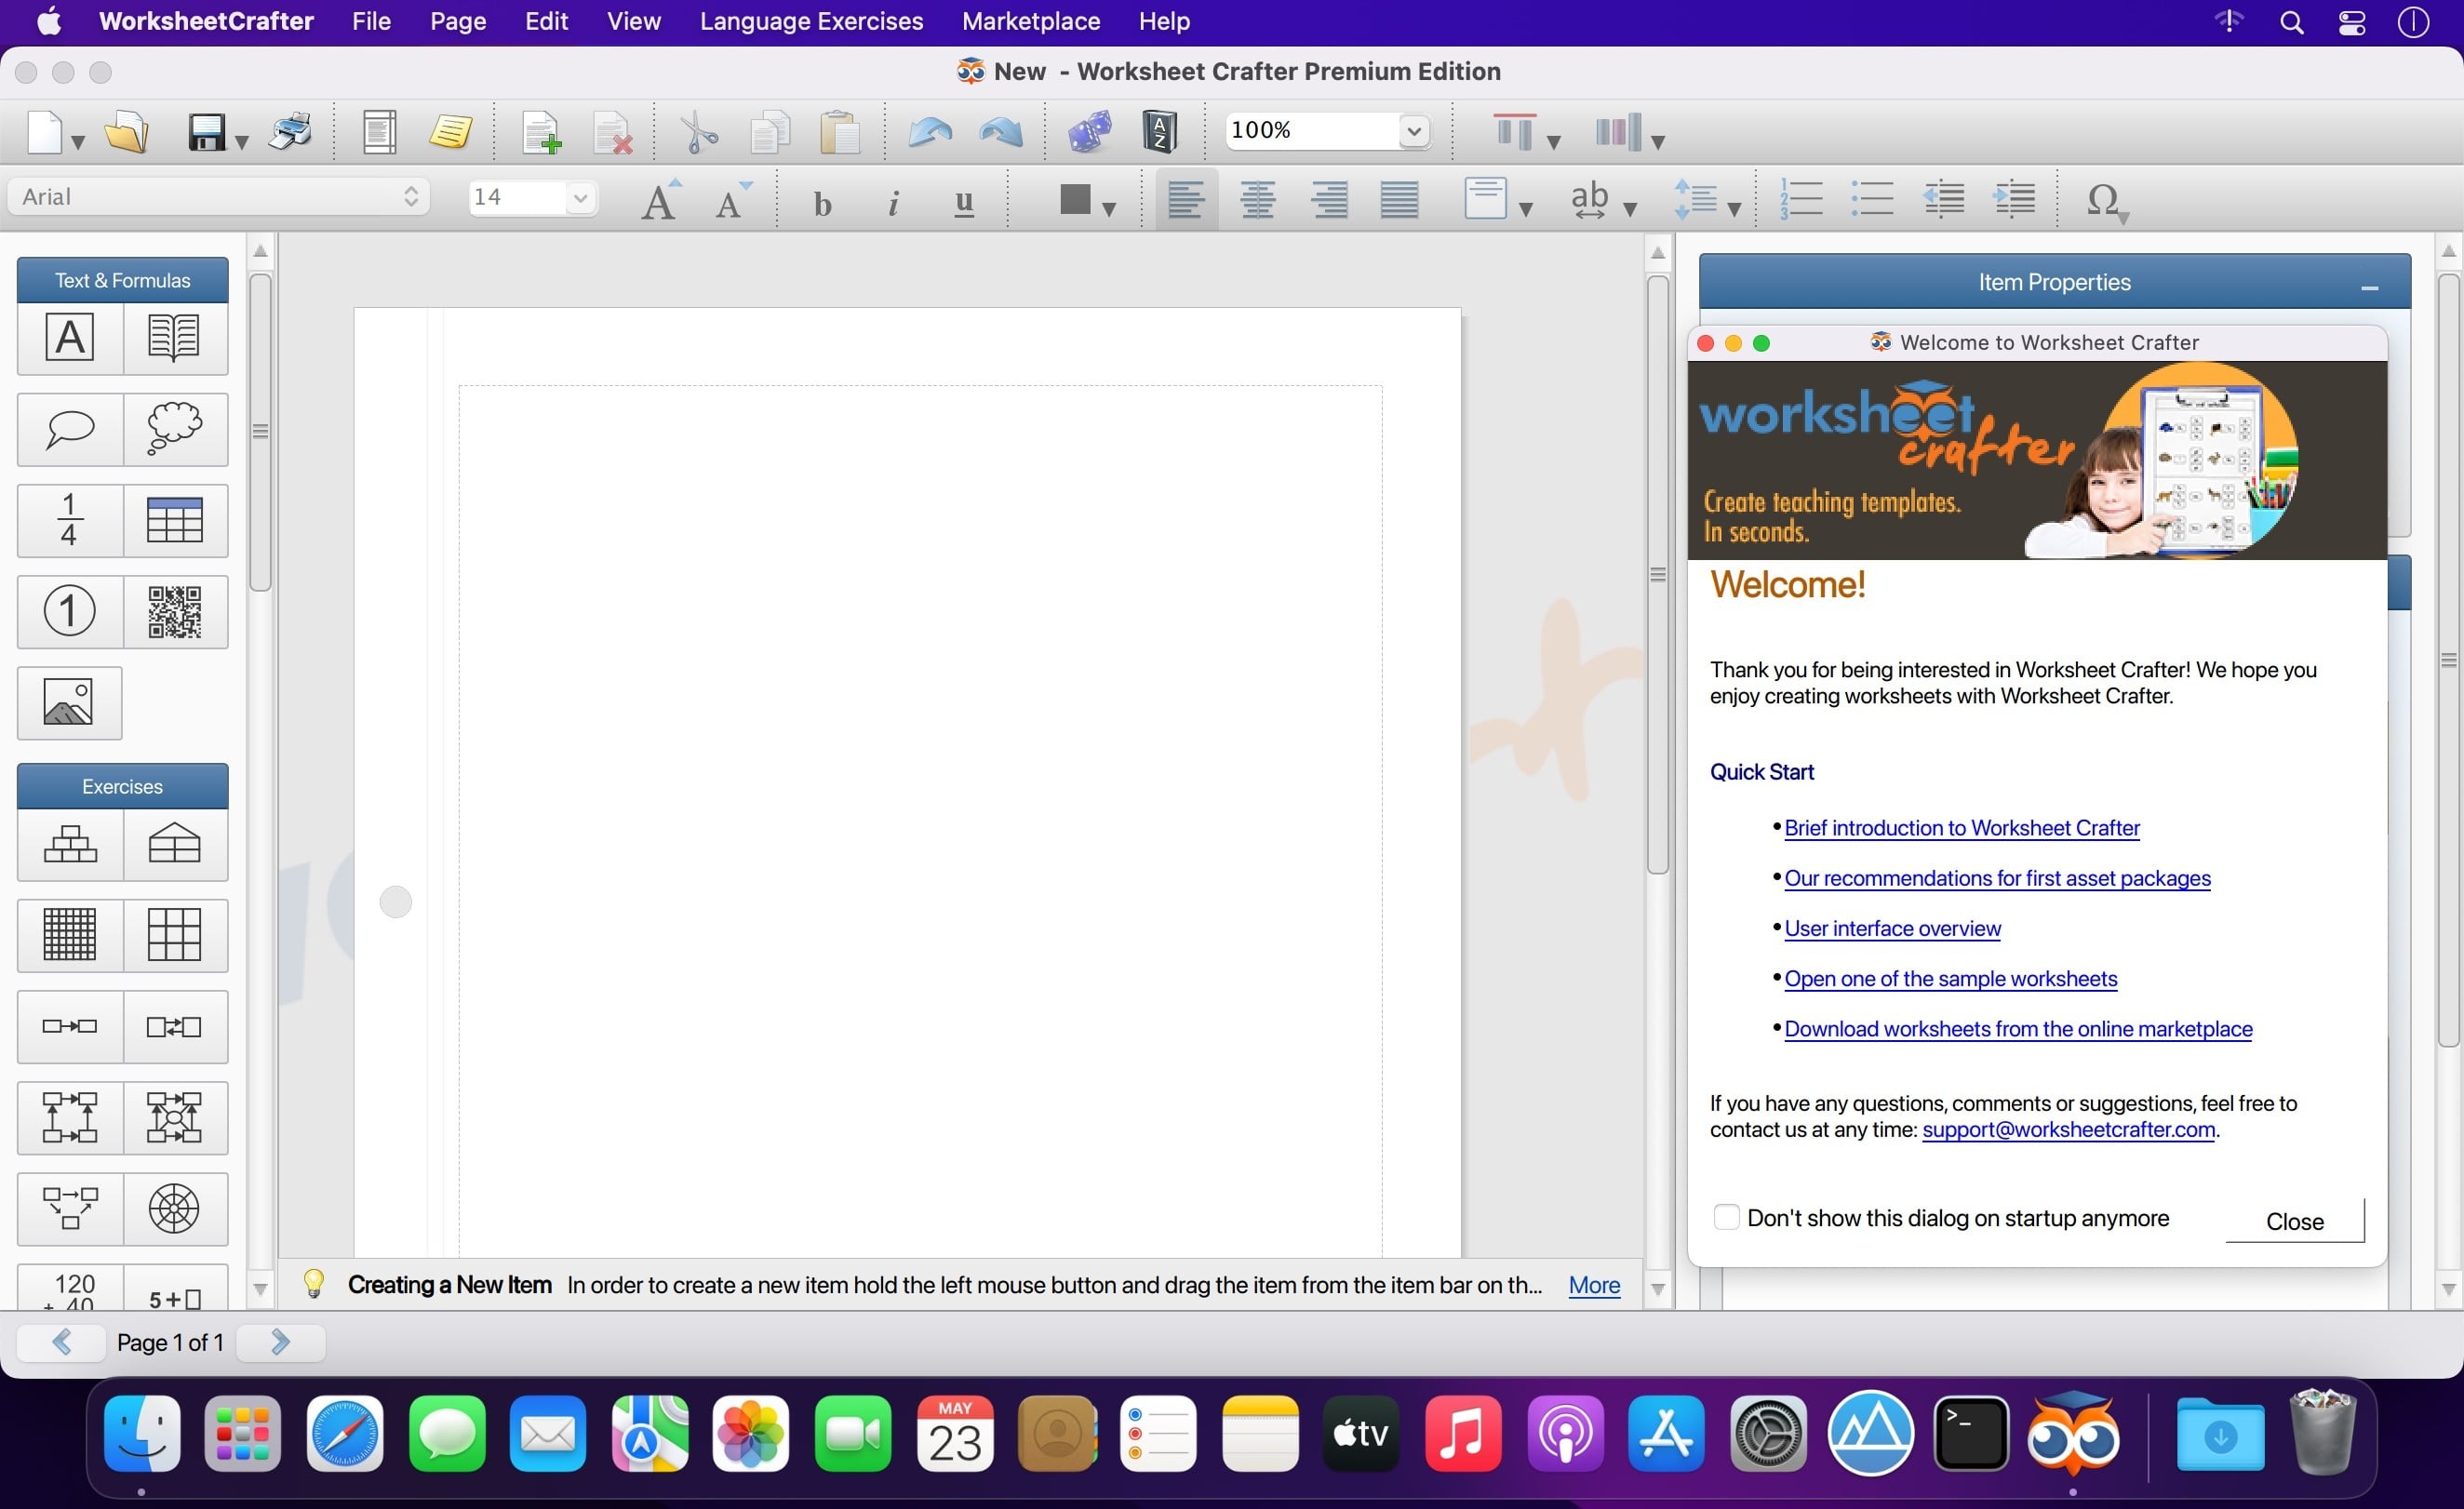
Task: Expand the font size dropdown
Action: point(581,197)
